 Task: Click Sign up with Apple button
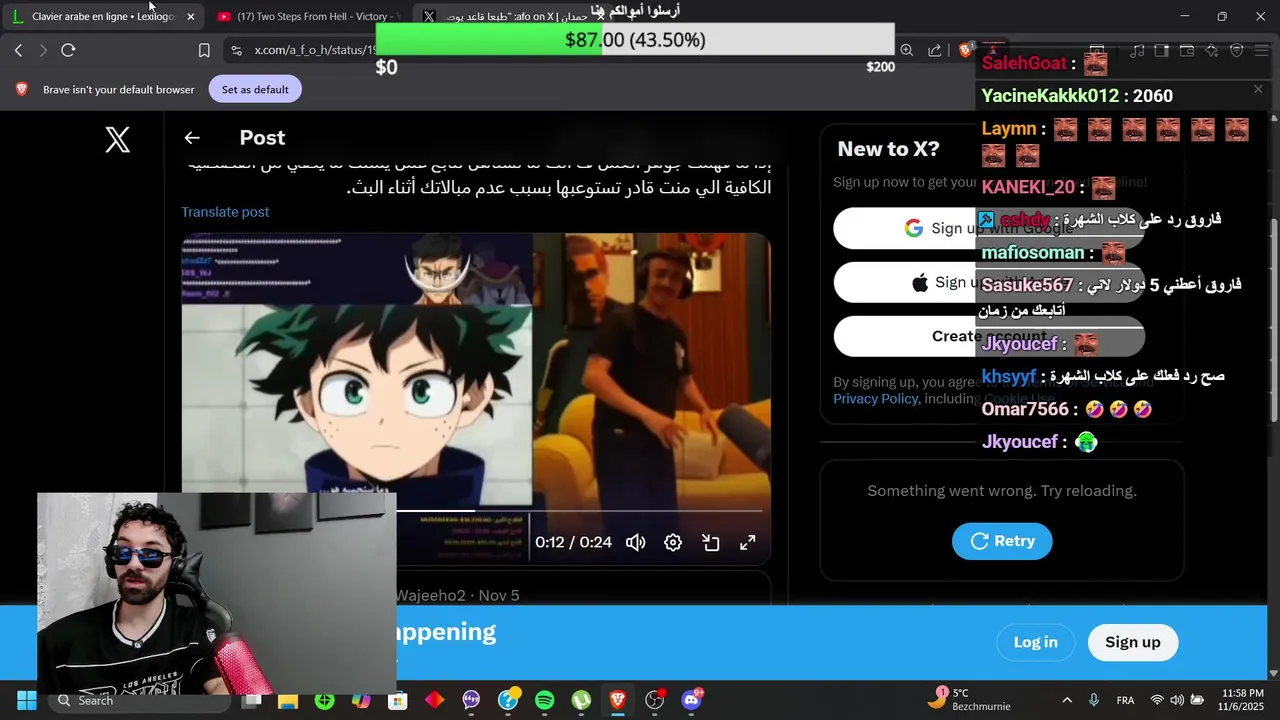[x=989, y=283]
